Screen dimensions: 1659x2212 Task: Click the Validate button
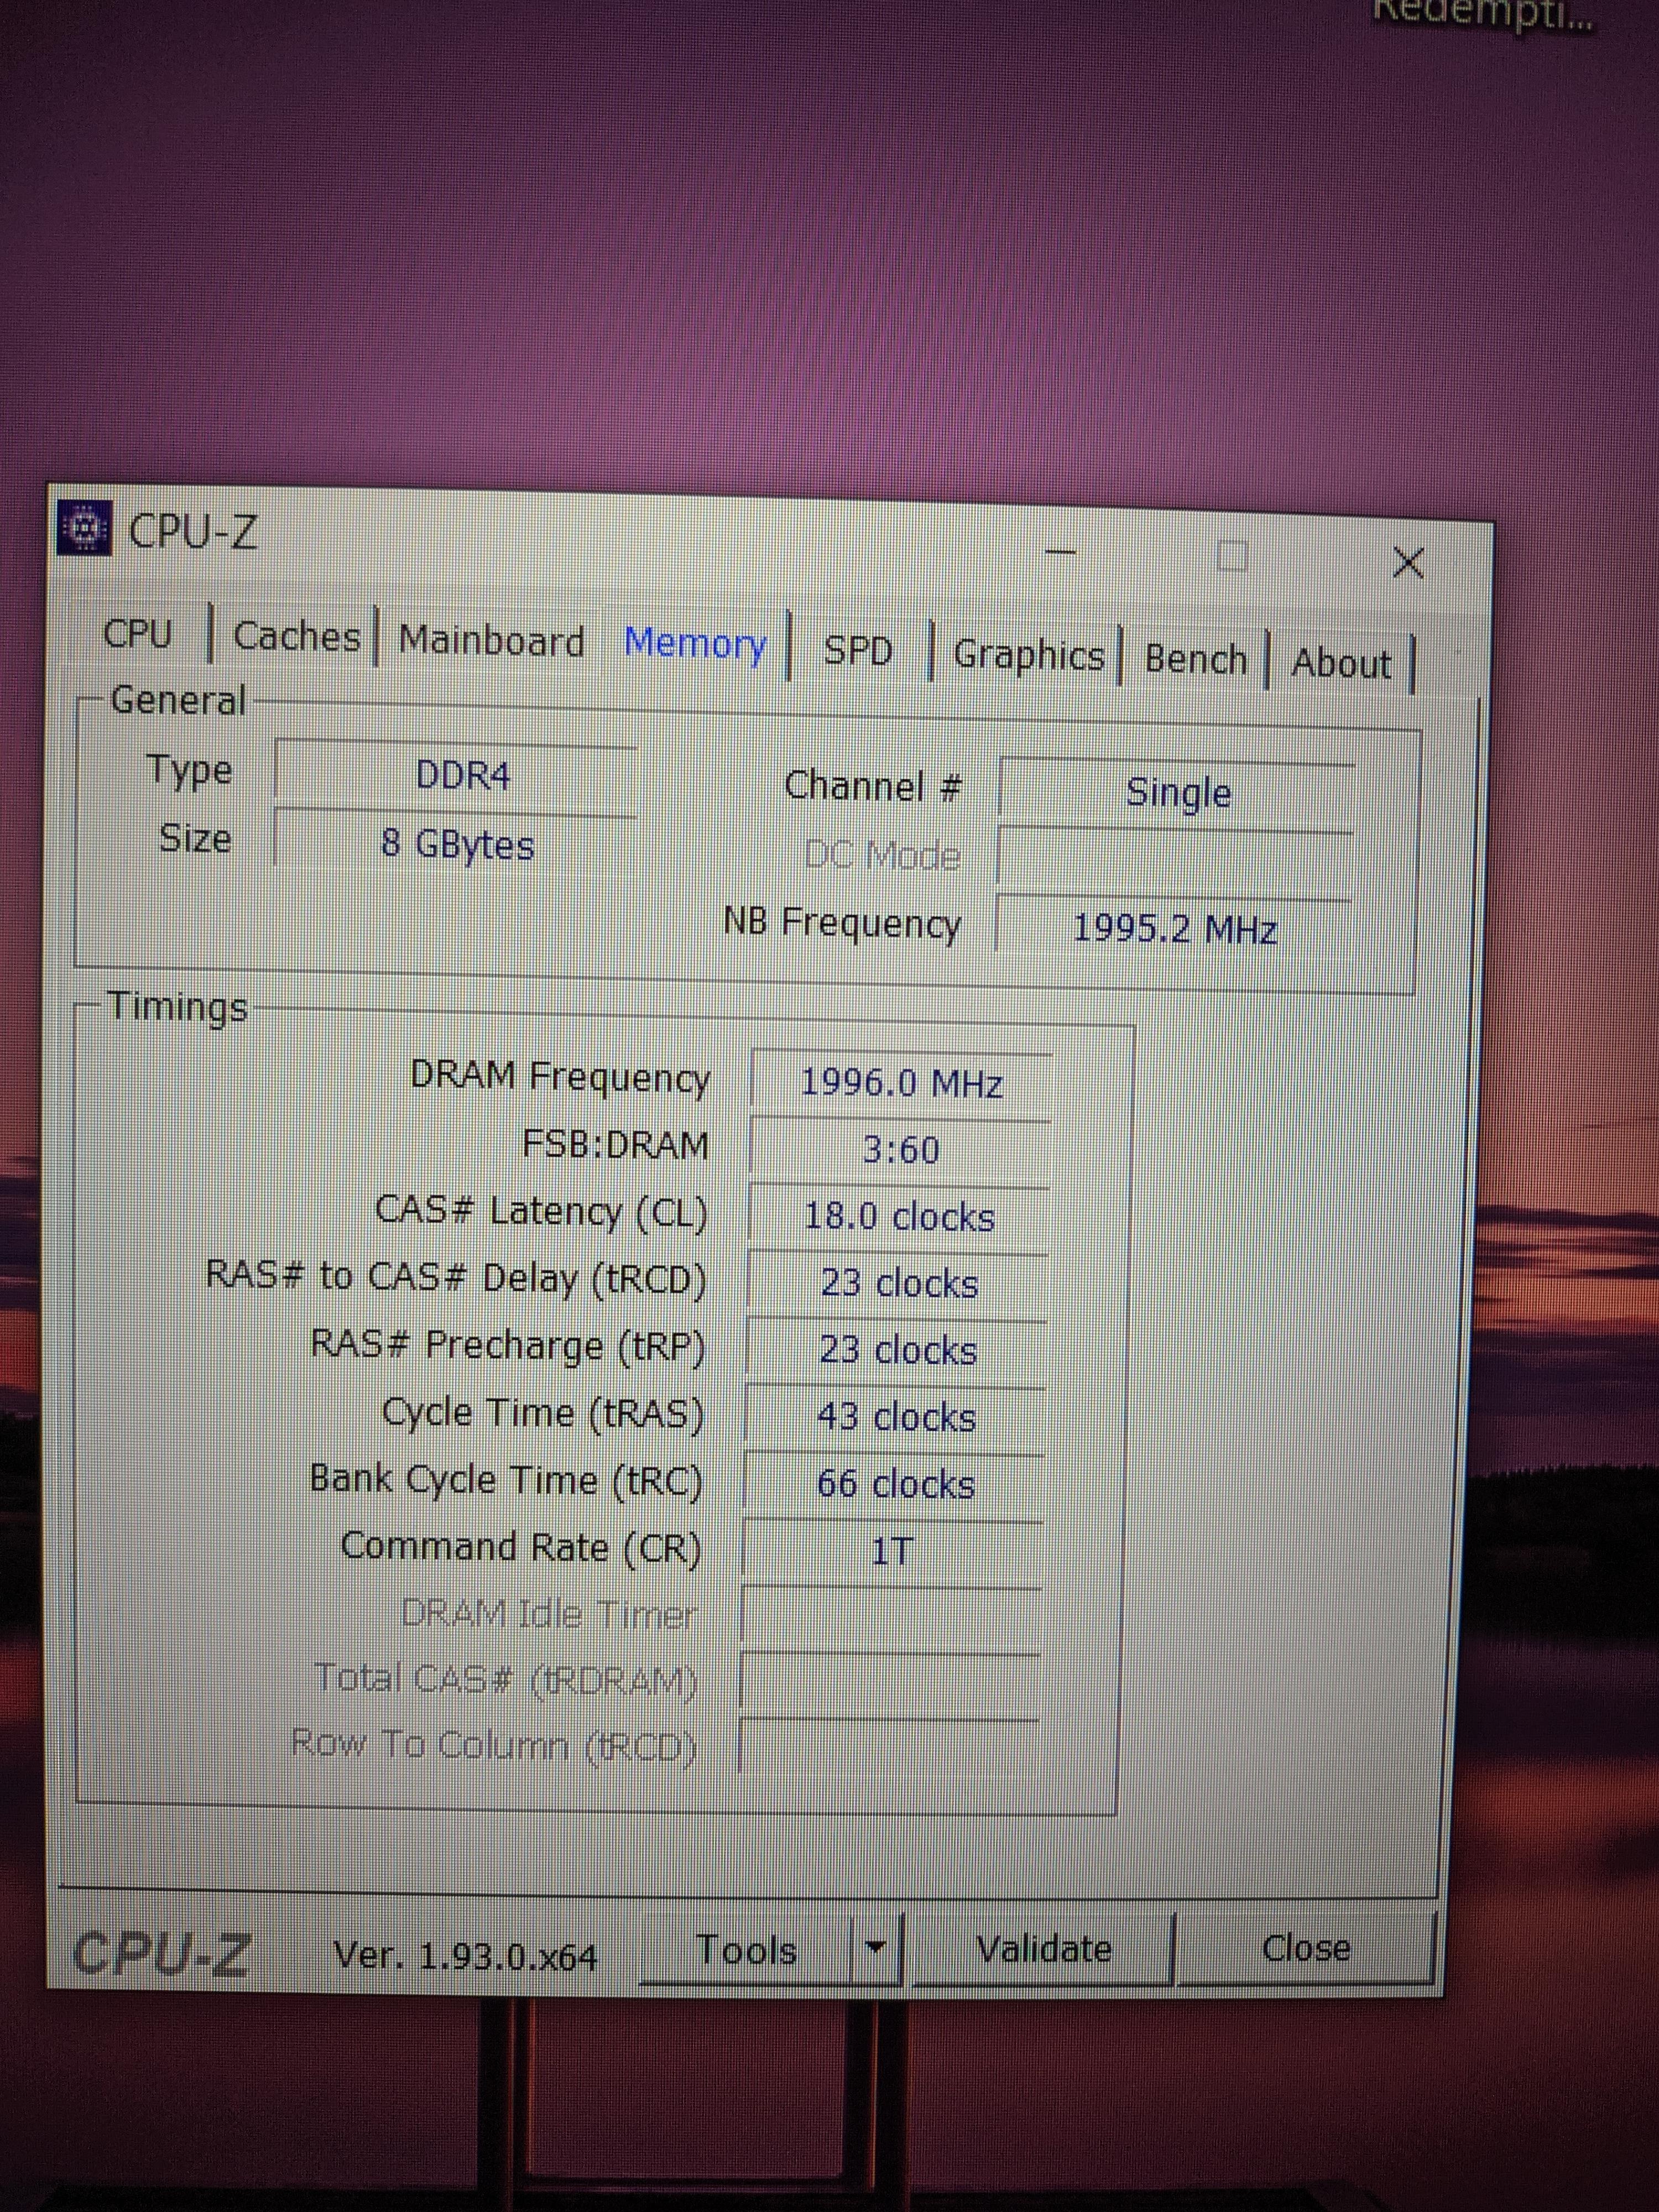[1043, 1948]
